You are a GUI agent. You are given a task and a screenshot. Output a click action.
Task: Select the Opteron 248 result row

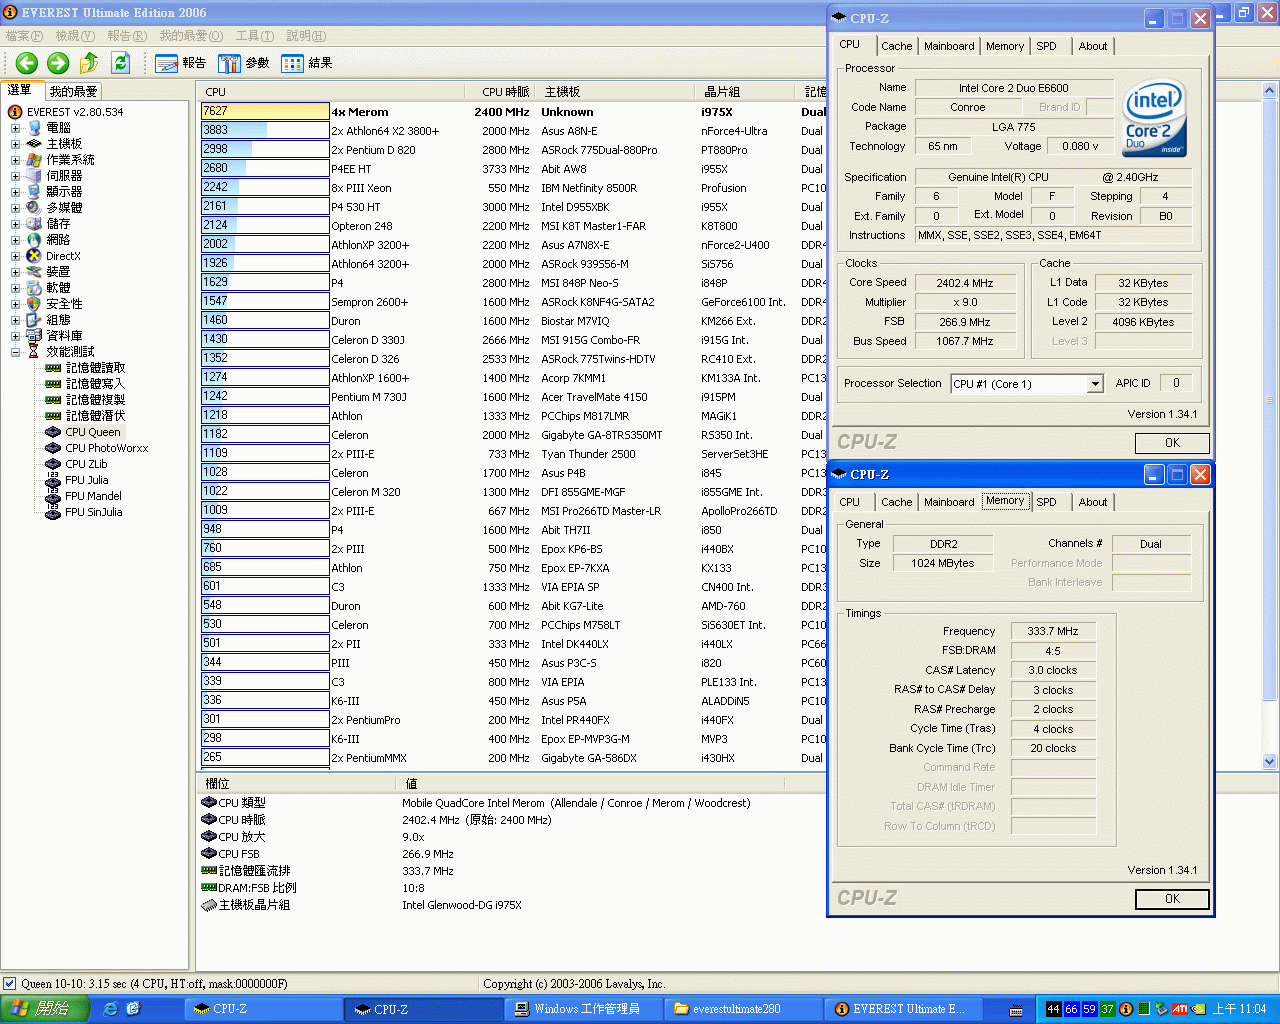pyautogui.click(x=514, y=226)
